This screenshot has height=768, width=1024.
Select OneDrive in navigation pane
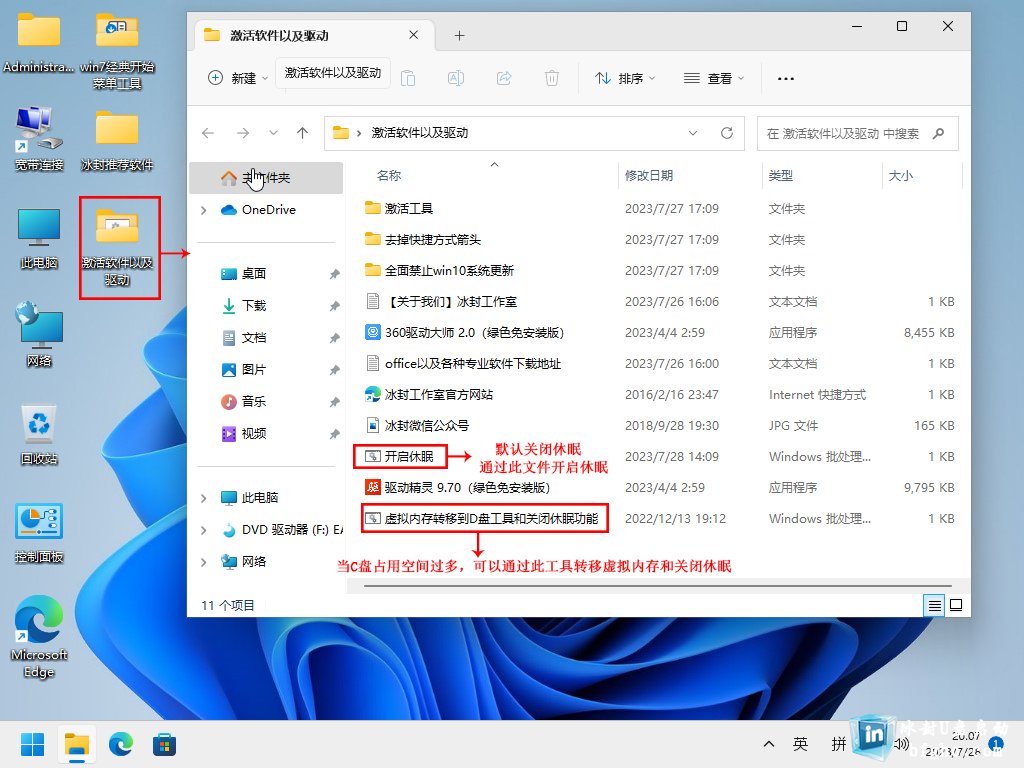click(x=268, y=210)
